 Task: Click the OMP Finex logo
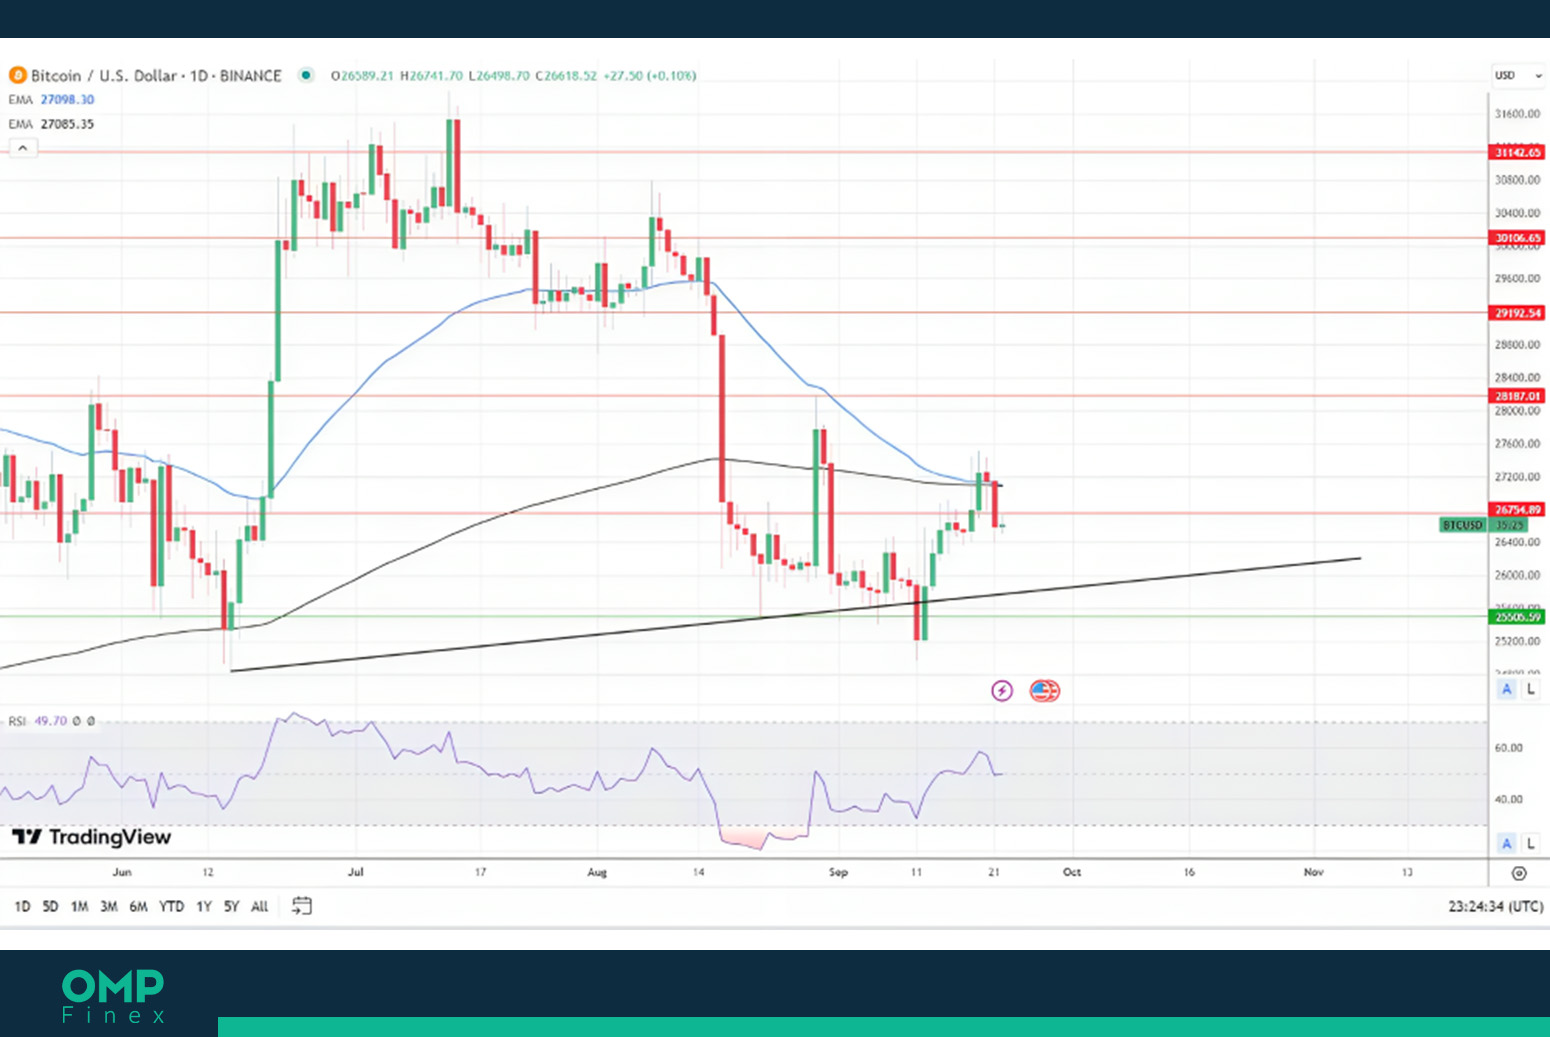pos(113,996)
